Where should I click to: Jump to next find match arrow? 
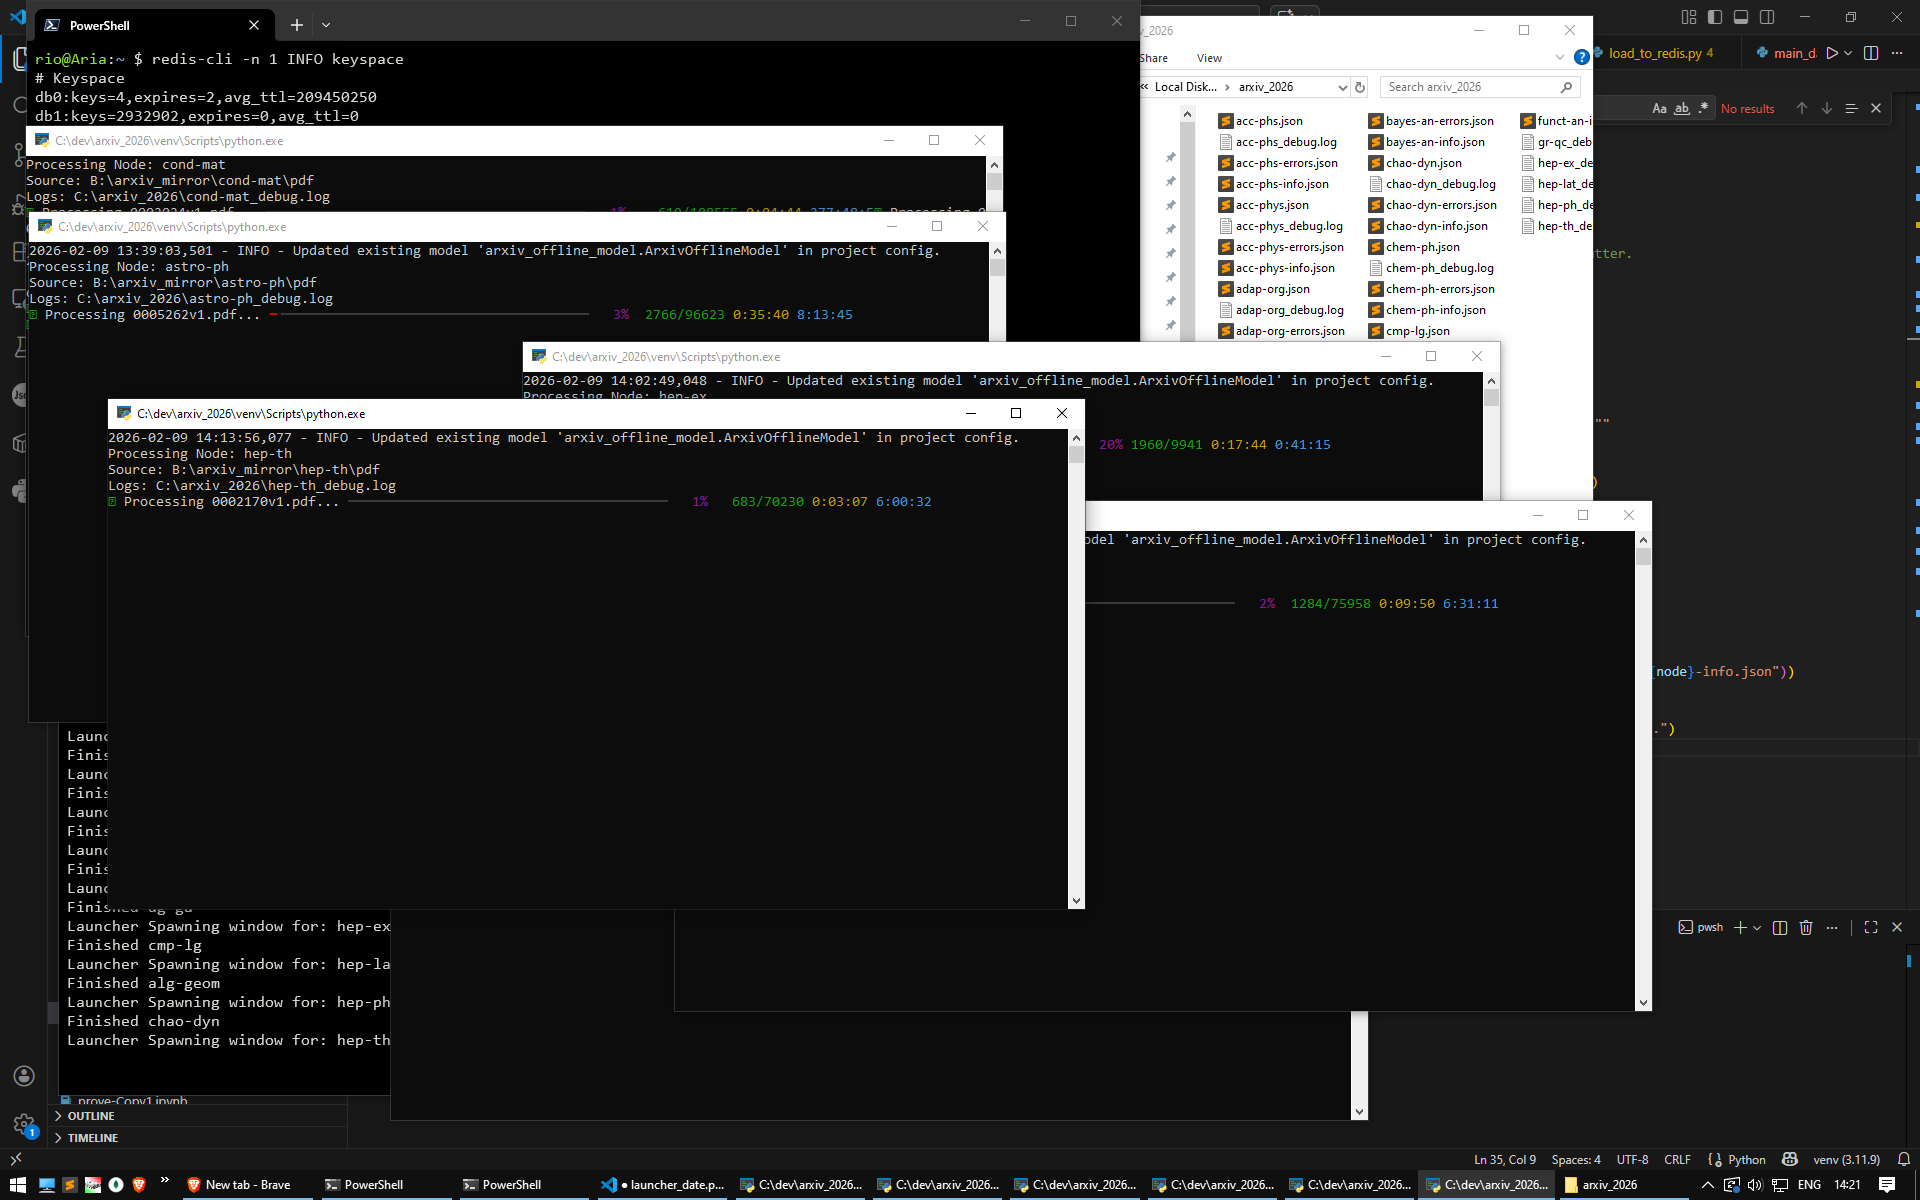click(1827, 108)
